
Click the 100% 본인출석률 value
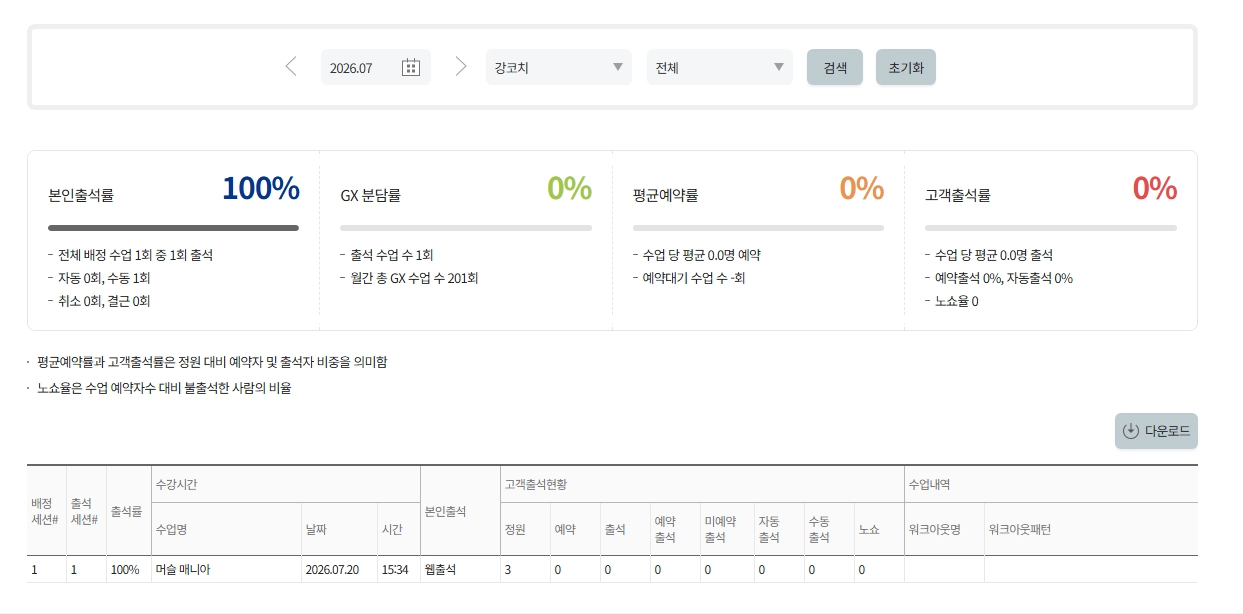pos(261,188)
